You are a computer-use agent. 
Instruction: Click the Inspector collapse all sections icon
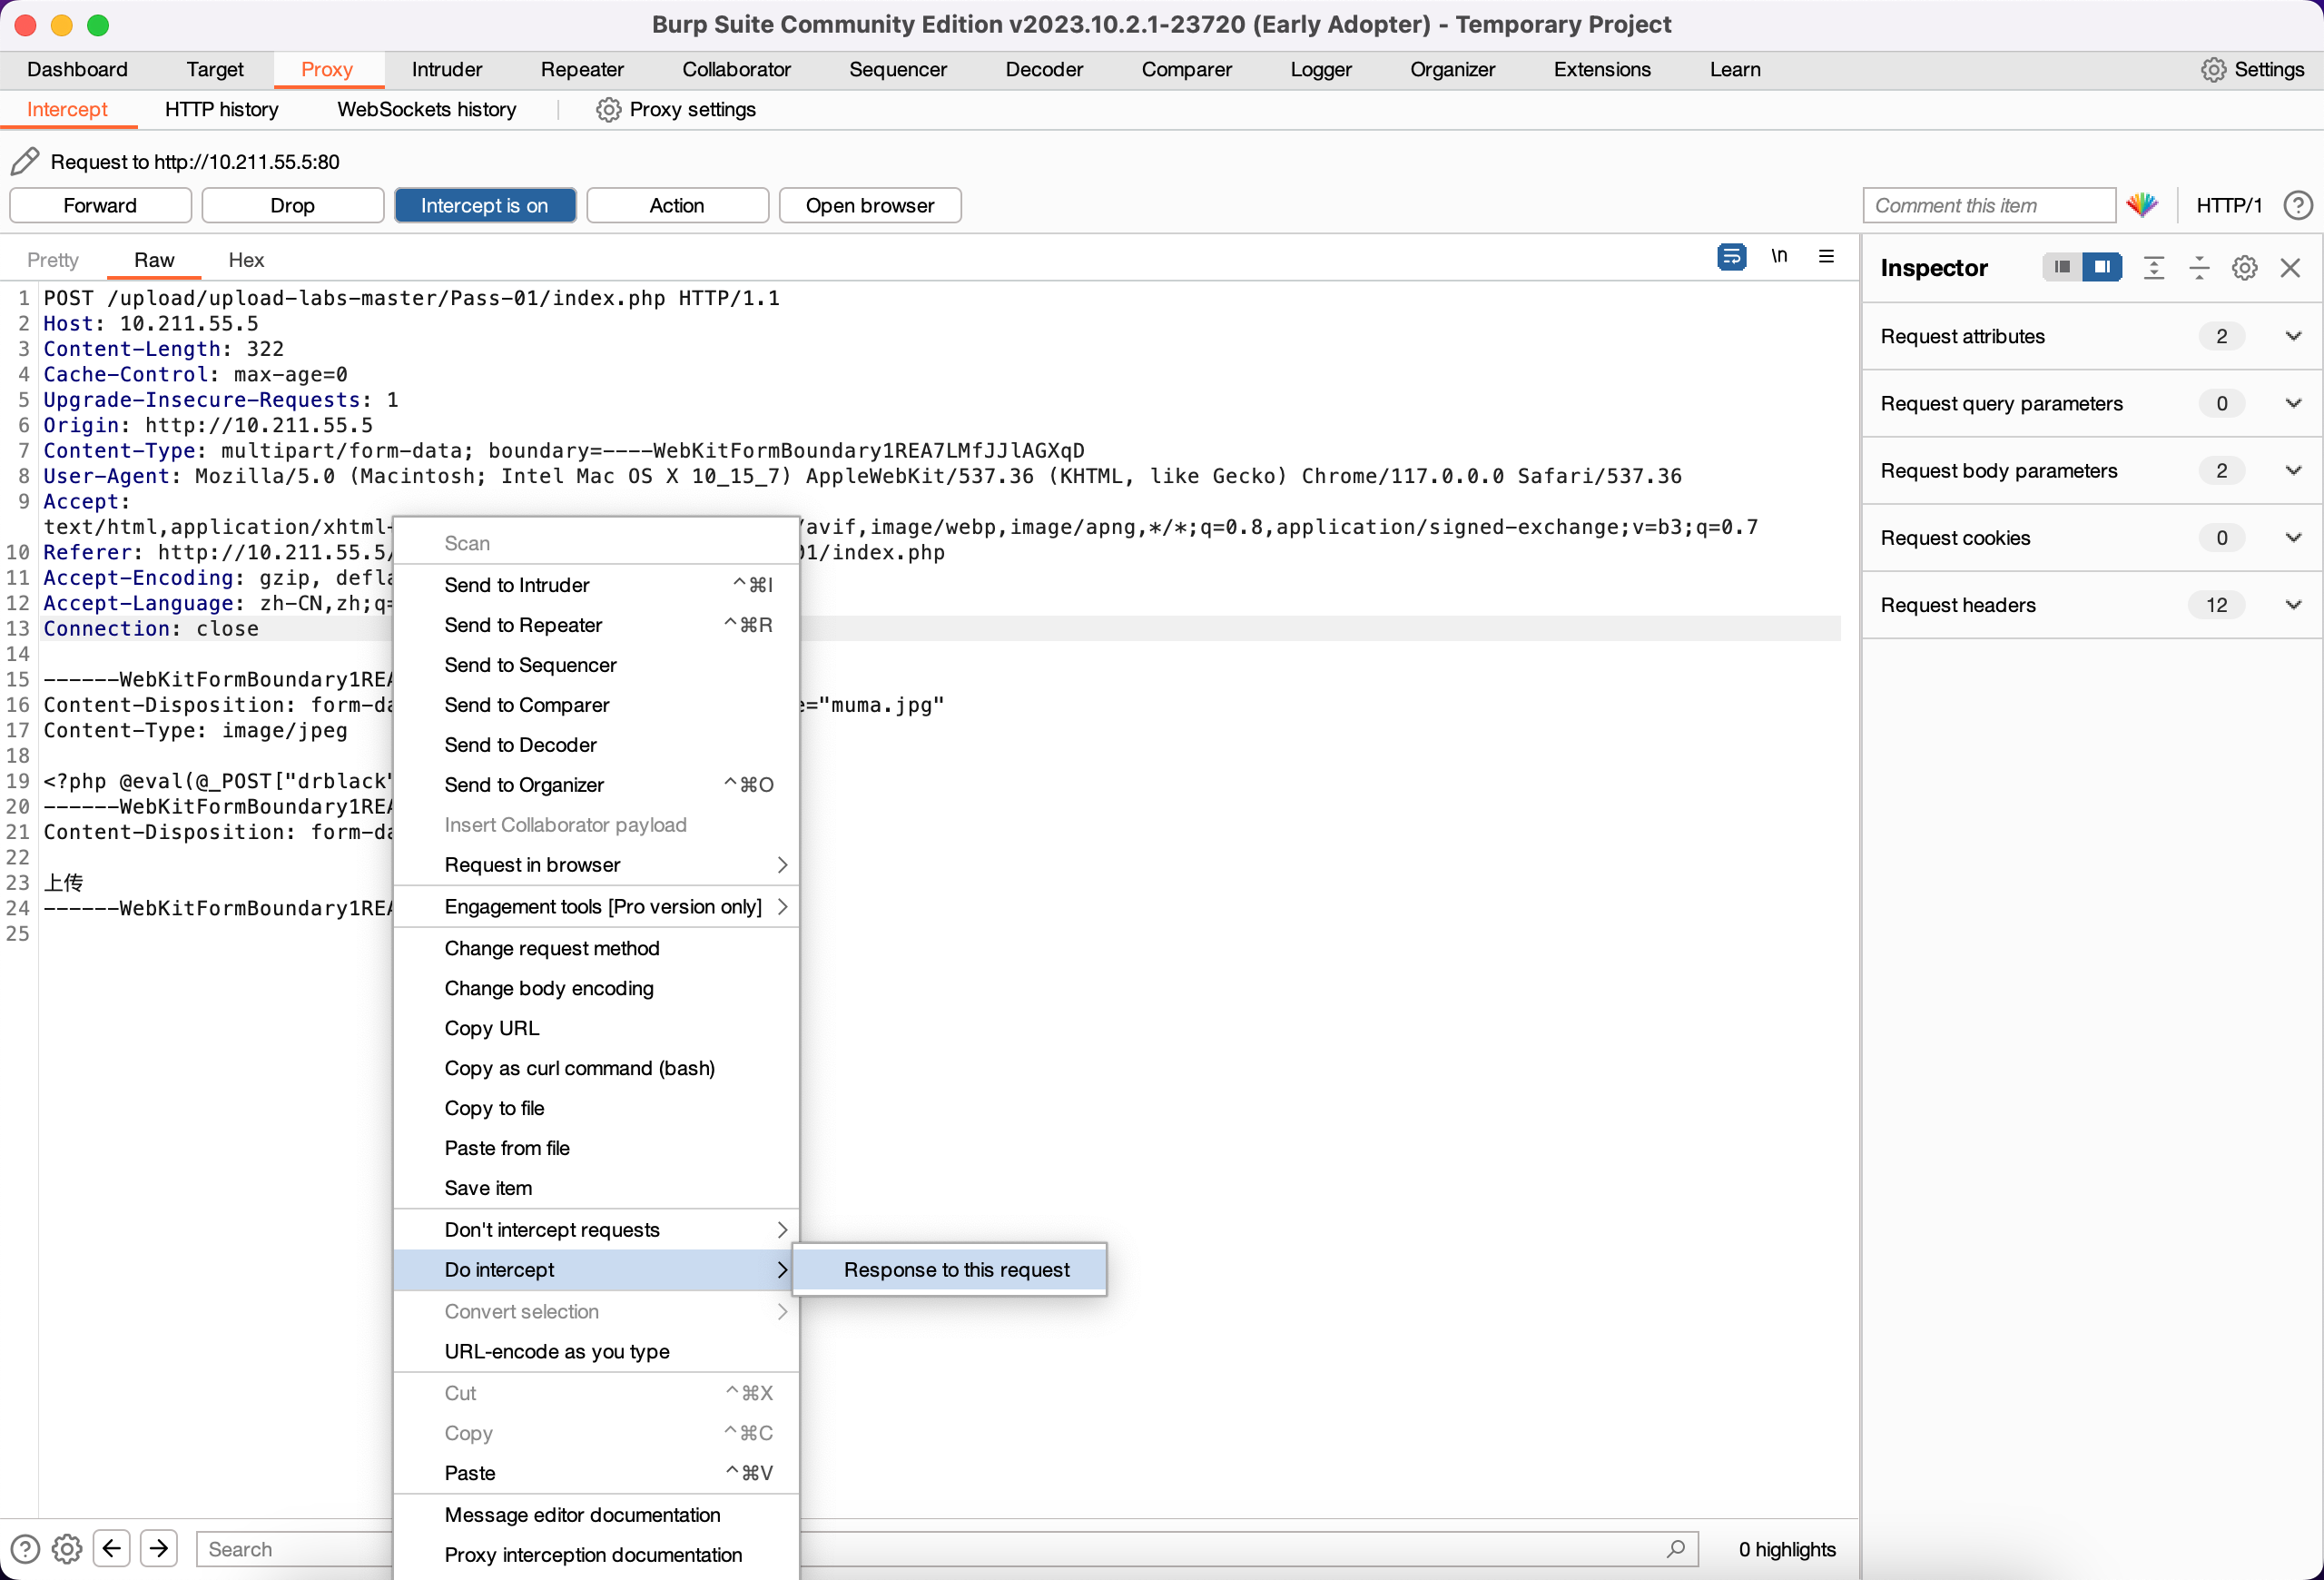pyautogui.click(x=2198, y=267)
